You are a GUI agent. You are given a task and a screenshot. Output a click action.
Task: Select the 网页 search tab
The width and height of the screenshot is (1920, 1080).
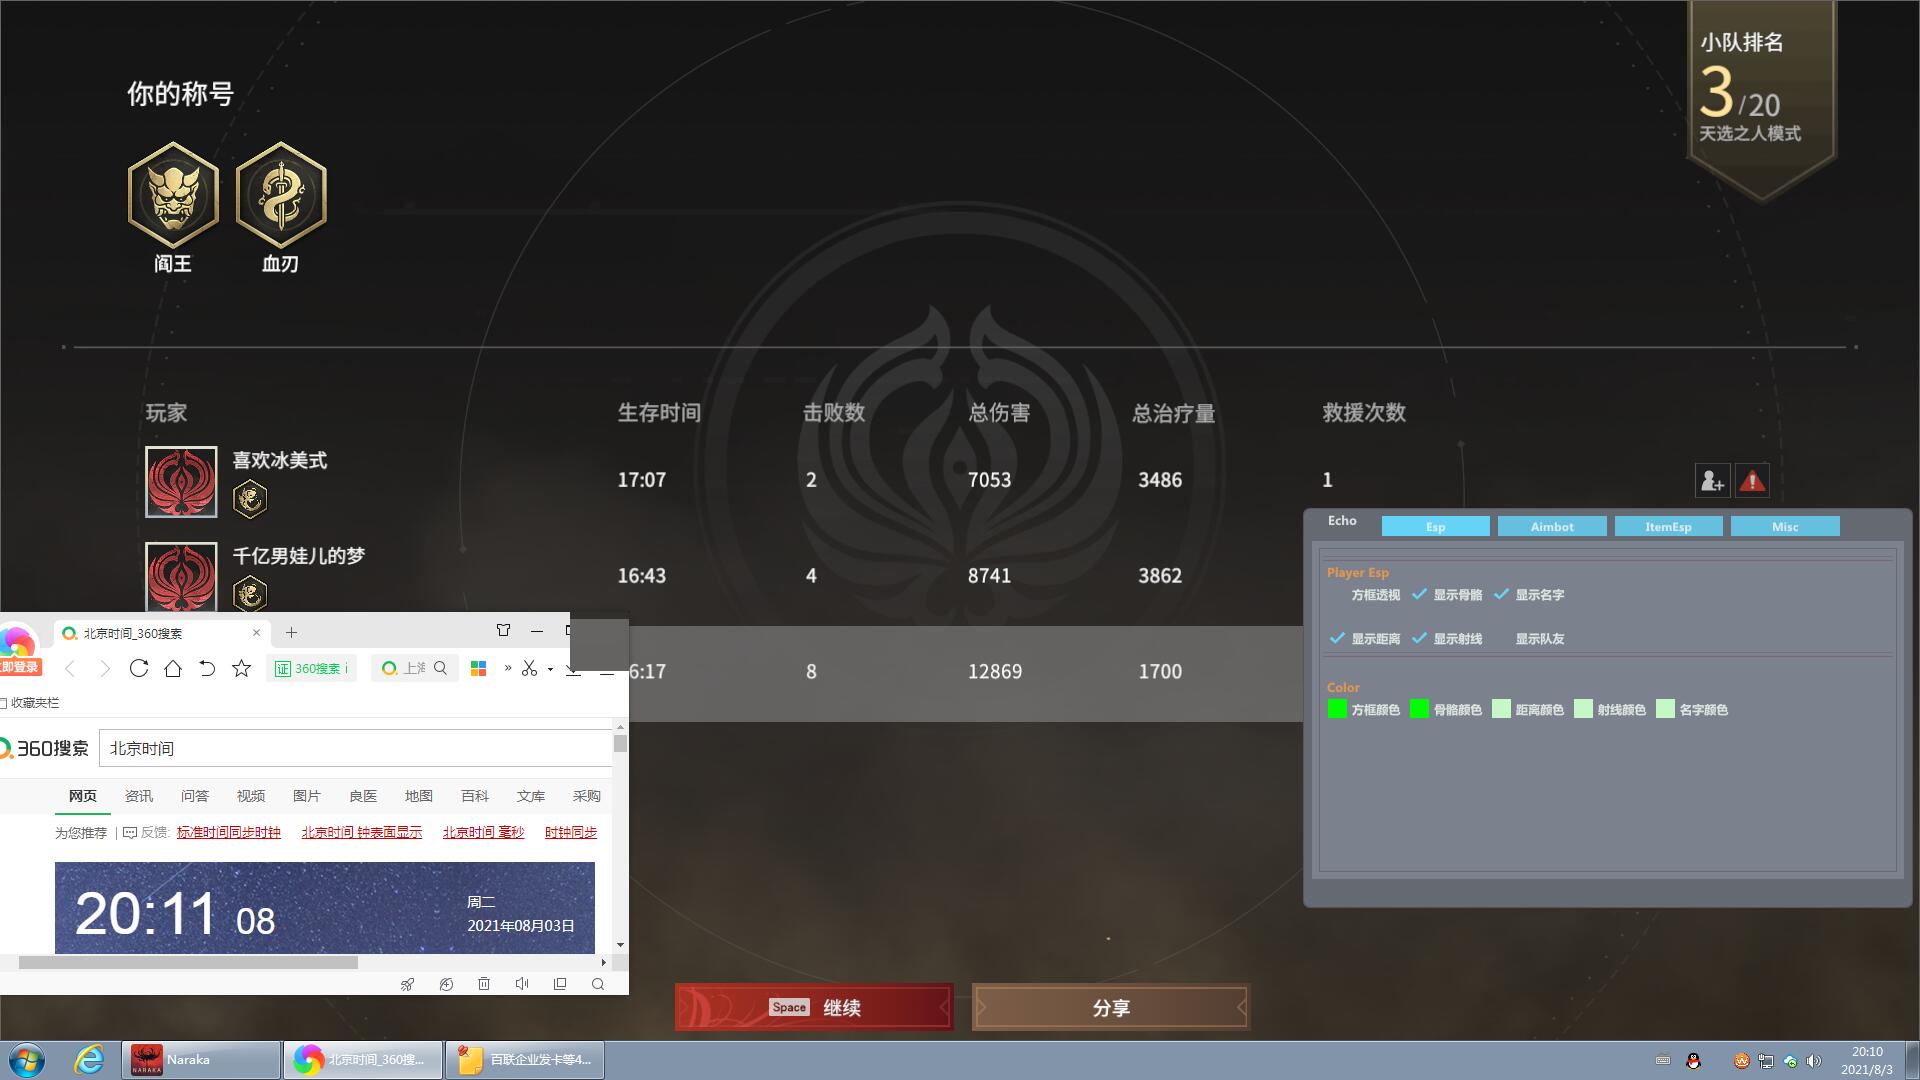point(83,796)
